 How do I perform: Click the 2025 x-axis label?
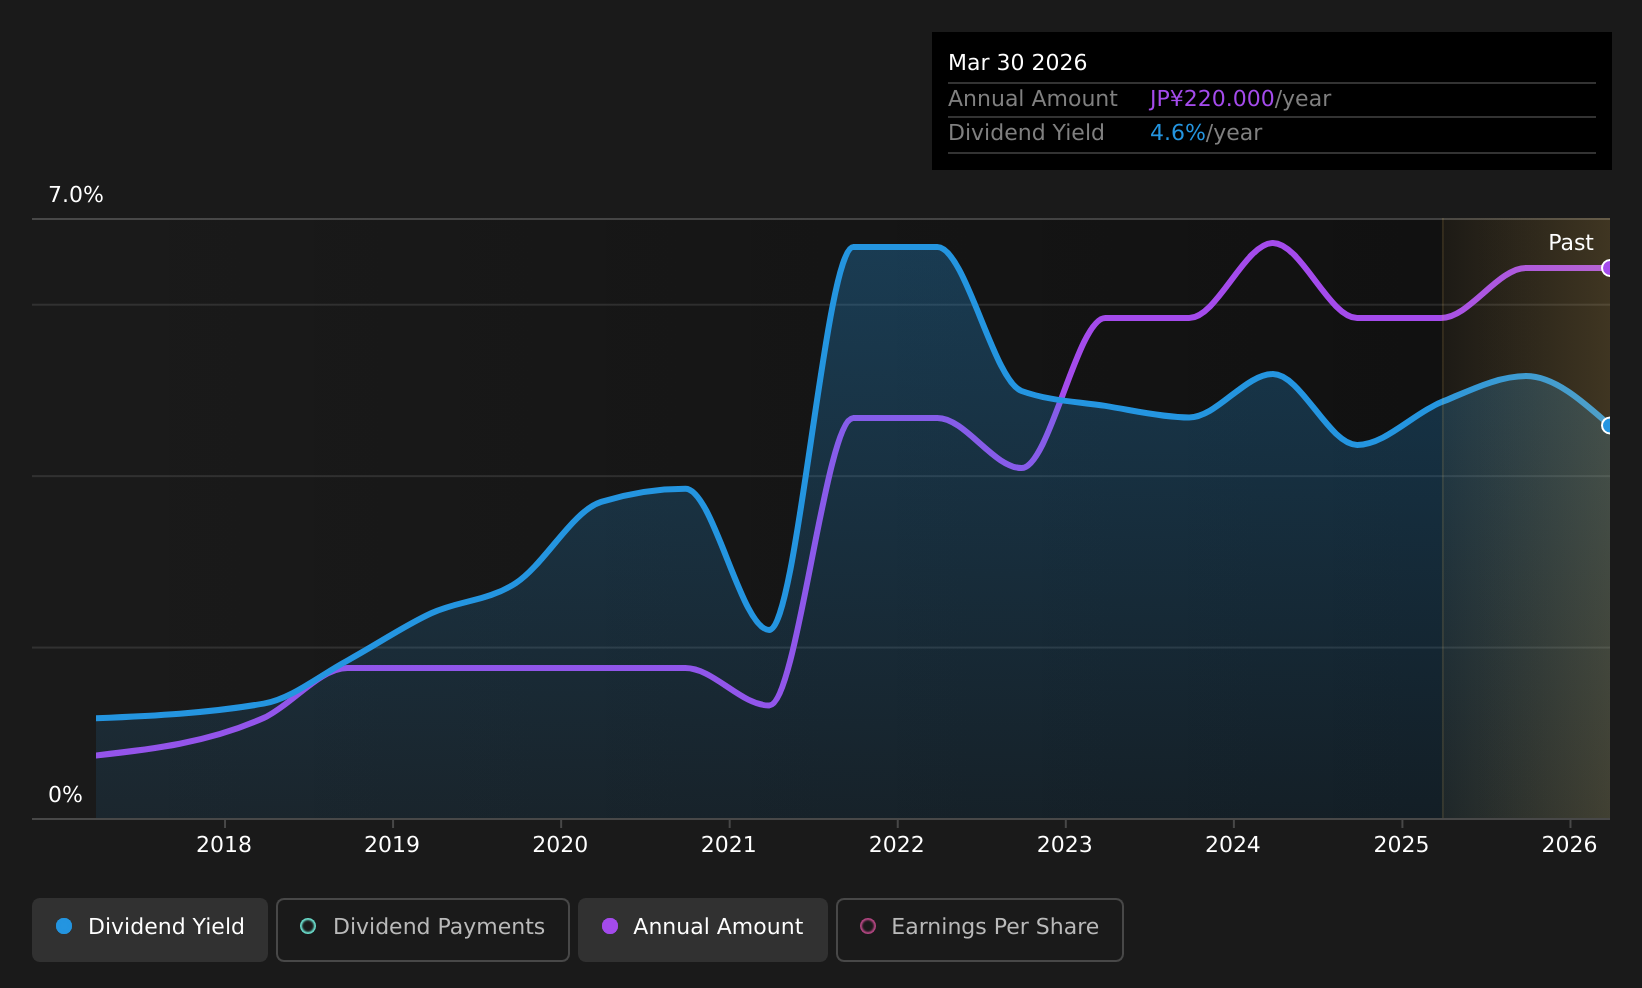(1402, 845)
